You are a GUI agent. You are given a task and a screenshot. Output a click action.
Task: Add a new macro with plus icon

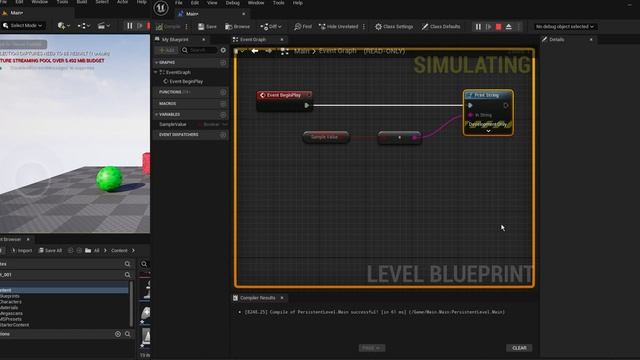223,104
